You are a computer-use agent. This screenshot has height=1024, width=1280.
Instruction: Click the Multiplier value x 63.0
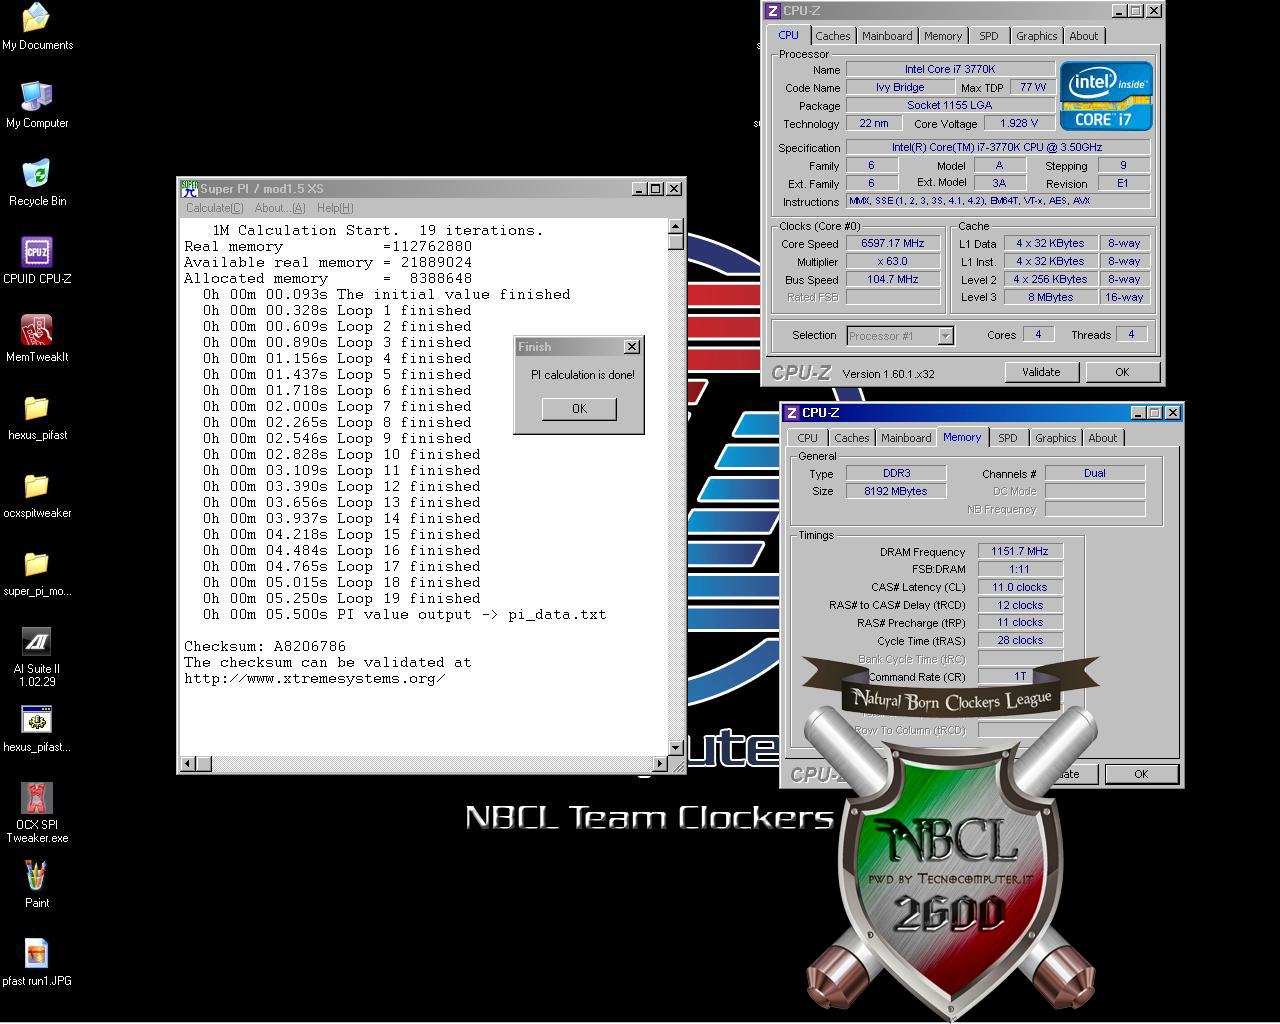click(x=893, y=261)
